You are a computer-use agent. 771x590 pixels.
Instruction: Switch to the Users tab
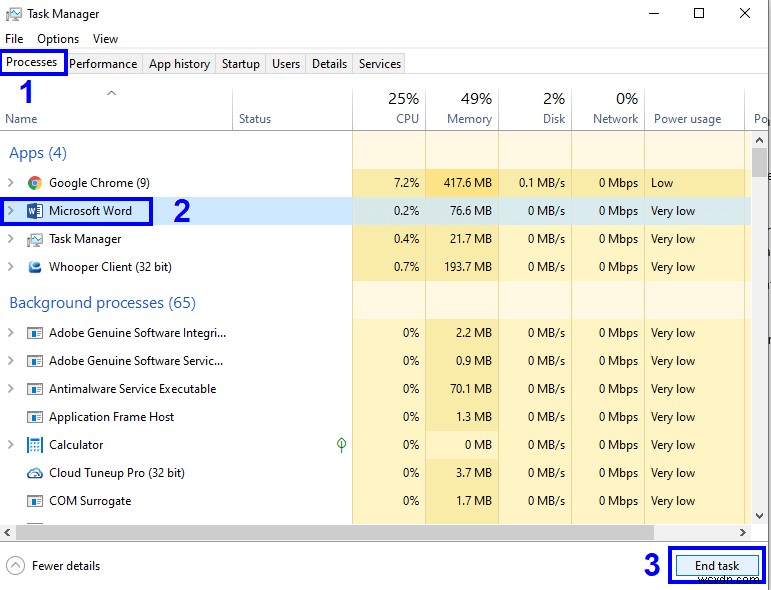coord(286,64)
